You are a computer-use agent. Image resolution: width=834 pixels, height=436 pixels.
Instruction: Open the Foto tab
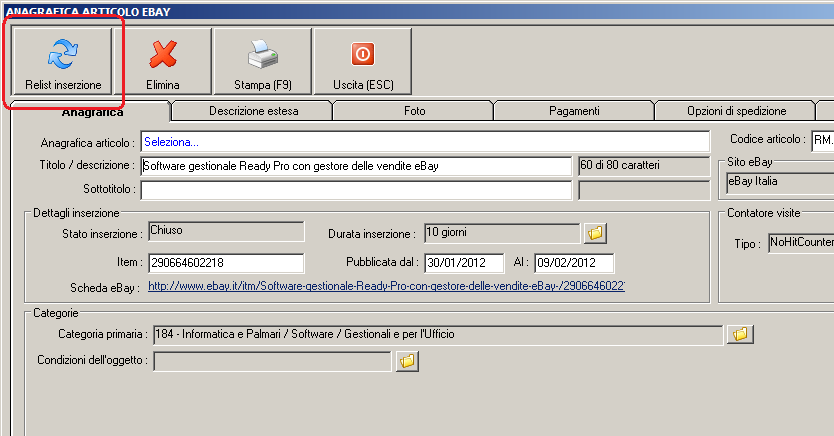coord(414,111)
